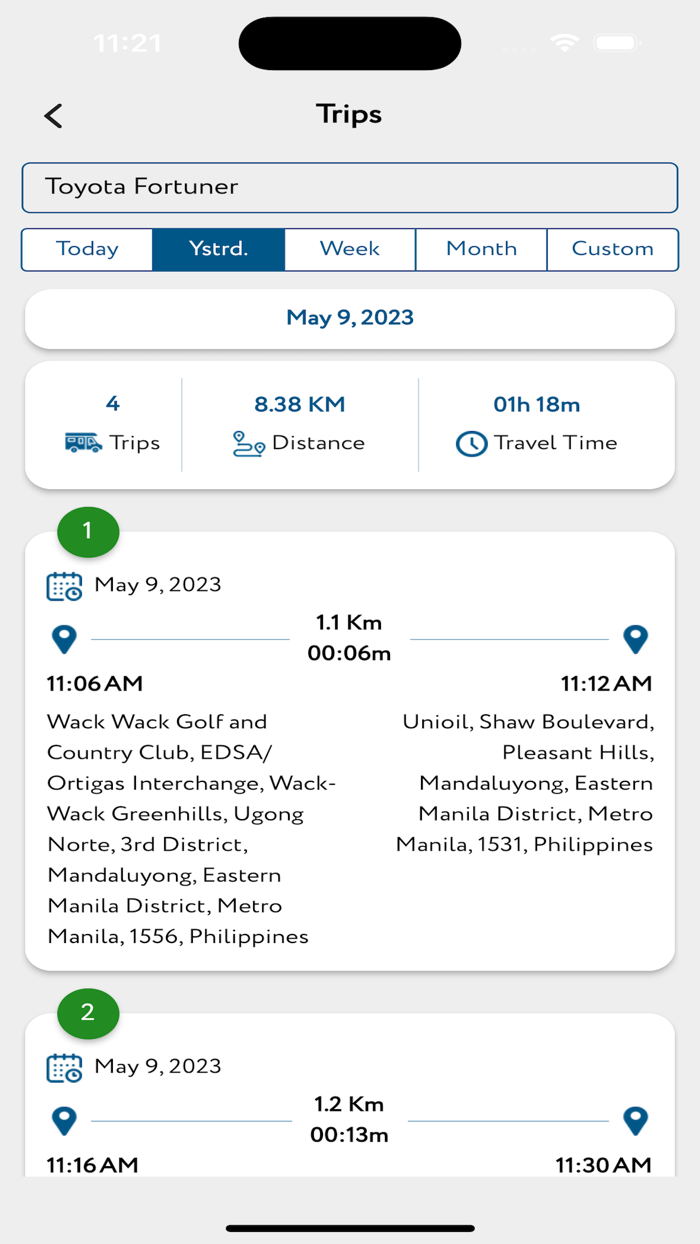Switch to the Today tab
The width and height of the screenshot is (700, 1244).
pyautogui.click(x=87, y=249)
